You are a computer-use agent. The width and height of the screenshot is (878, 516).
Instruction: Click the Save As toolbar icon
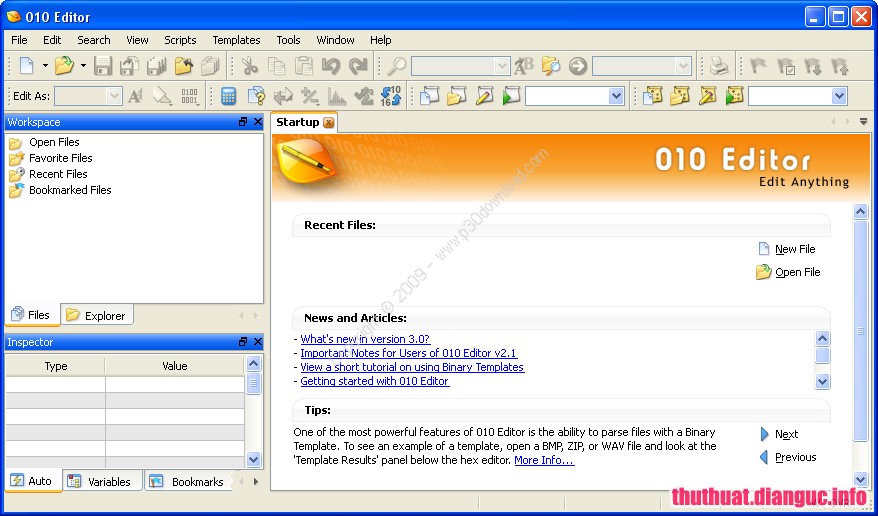(x=130, y=66)
